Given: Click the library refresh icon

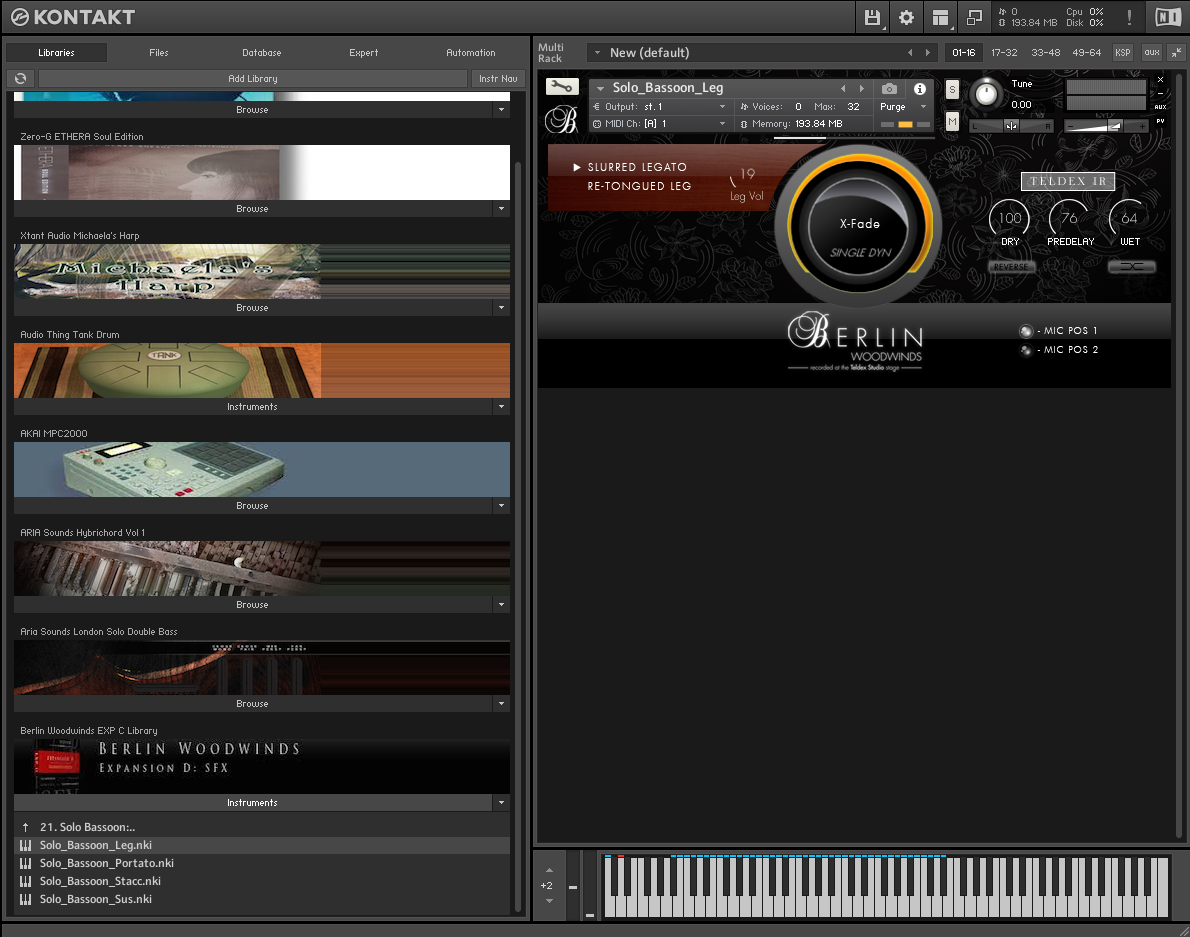Looking at the screenshot, I should [20, 78].
